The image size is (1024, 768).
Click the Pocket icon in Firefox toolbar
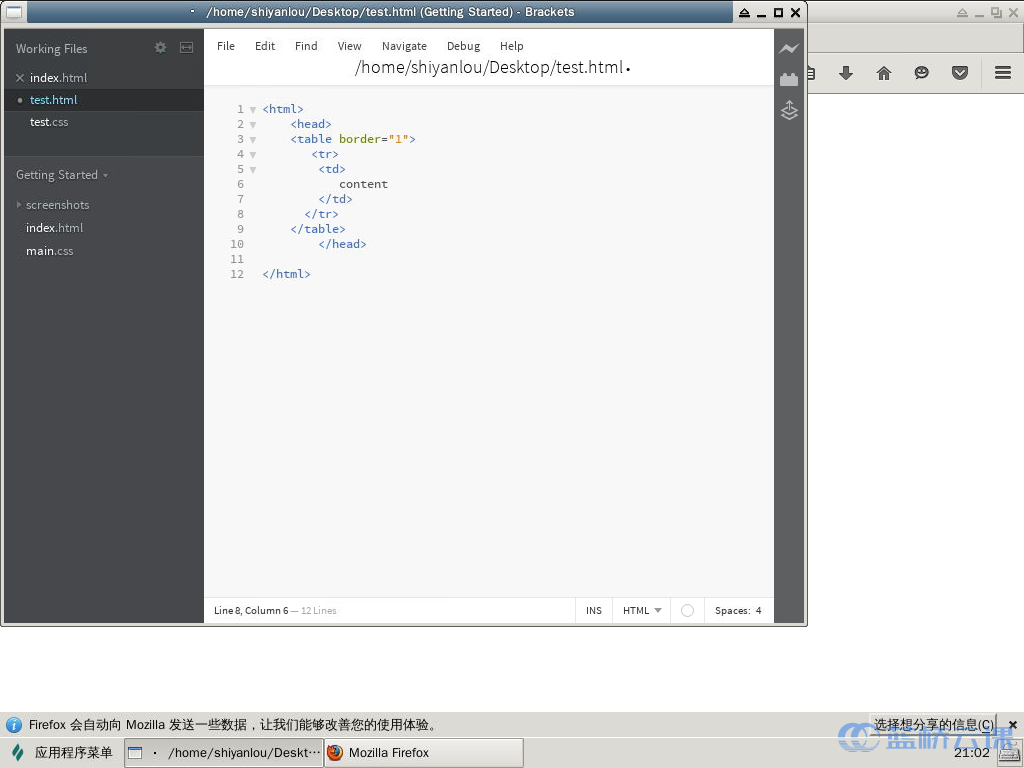(x=960, y=73)
